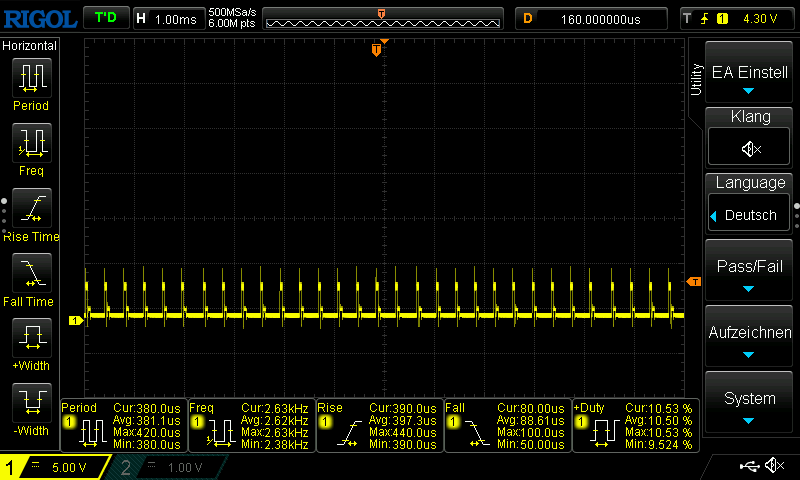
Task: Click the 160.000000us delay readout field
Action: [x=591, y=19]
